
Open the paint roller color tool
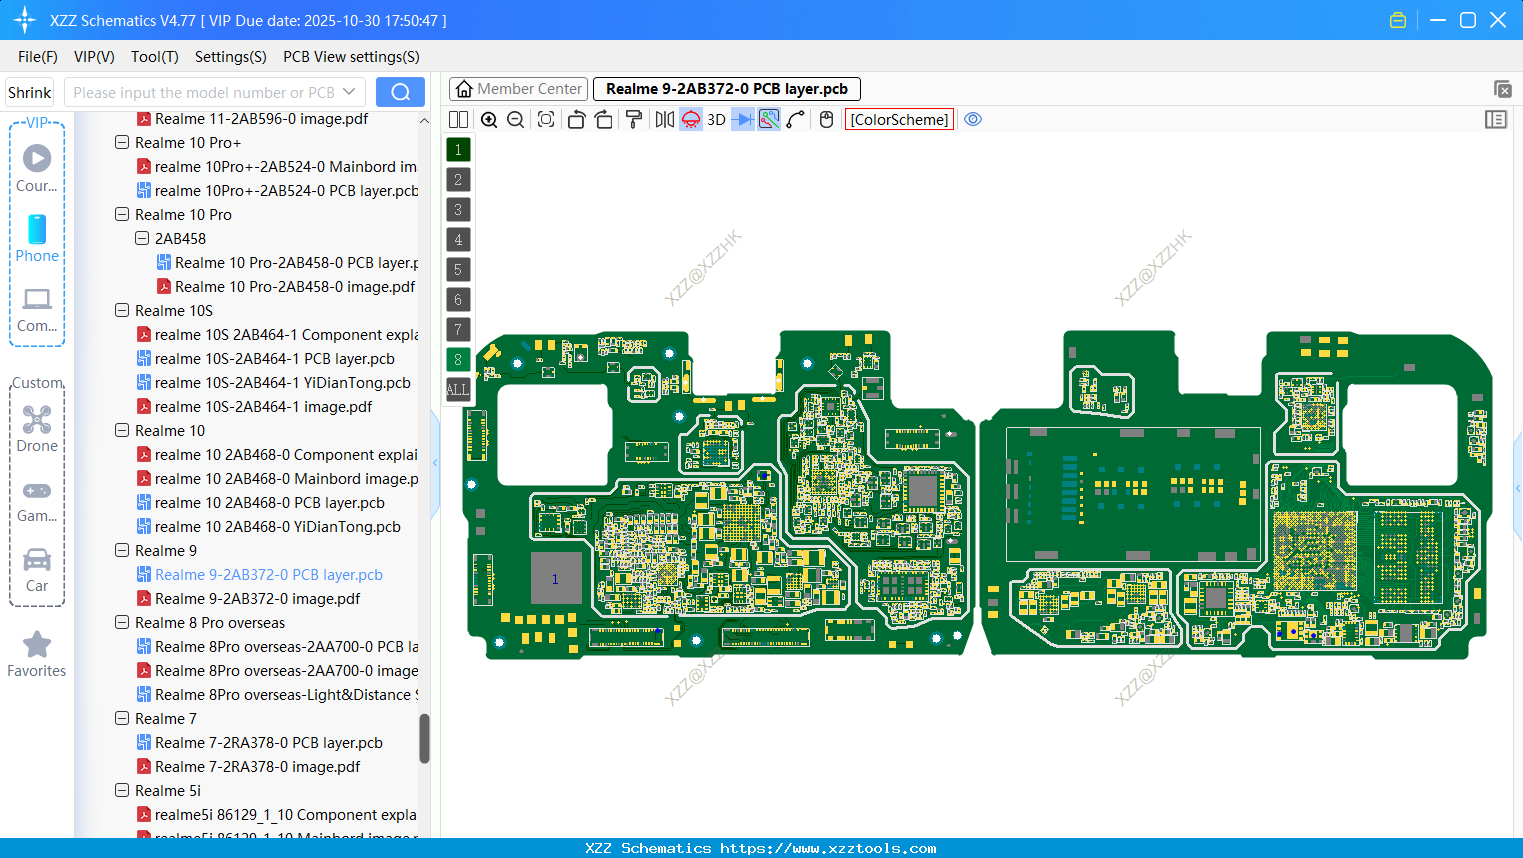click(x=635, y=119)
